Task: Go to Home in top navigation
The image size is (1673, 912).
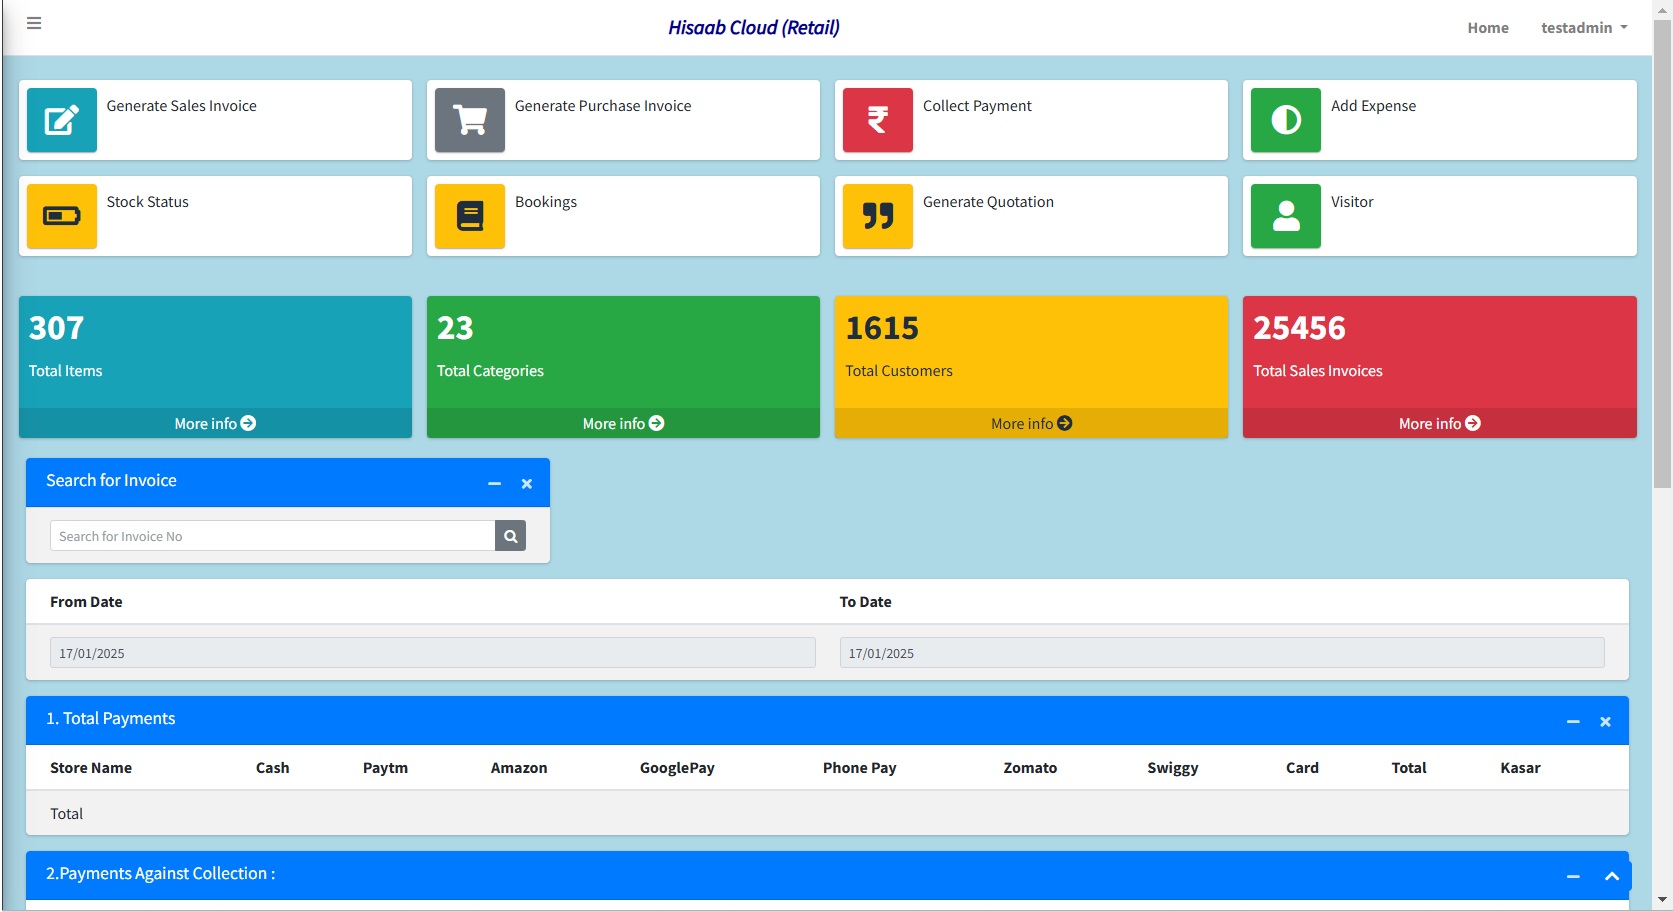Action: pos(1488,28)
